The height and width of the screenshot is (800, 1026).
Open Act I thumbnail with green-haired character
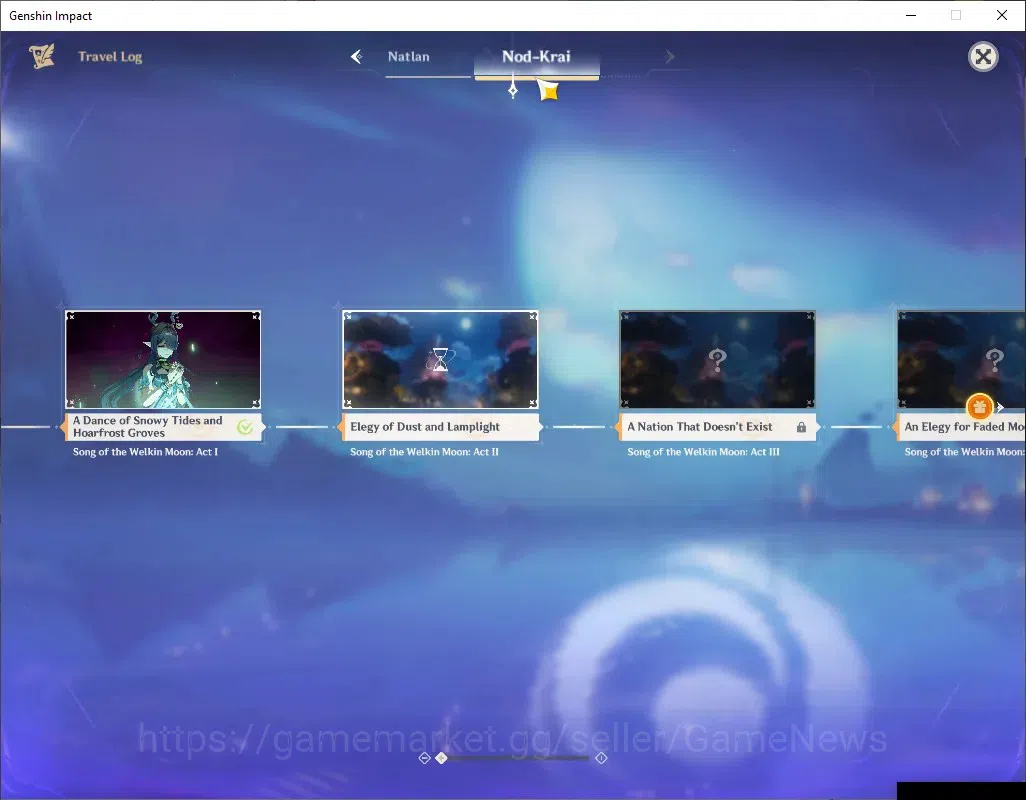(x=163, y=360)
